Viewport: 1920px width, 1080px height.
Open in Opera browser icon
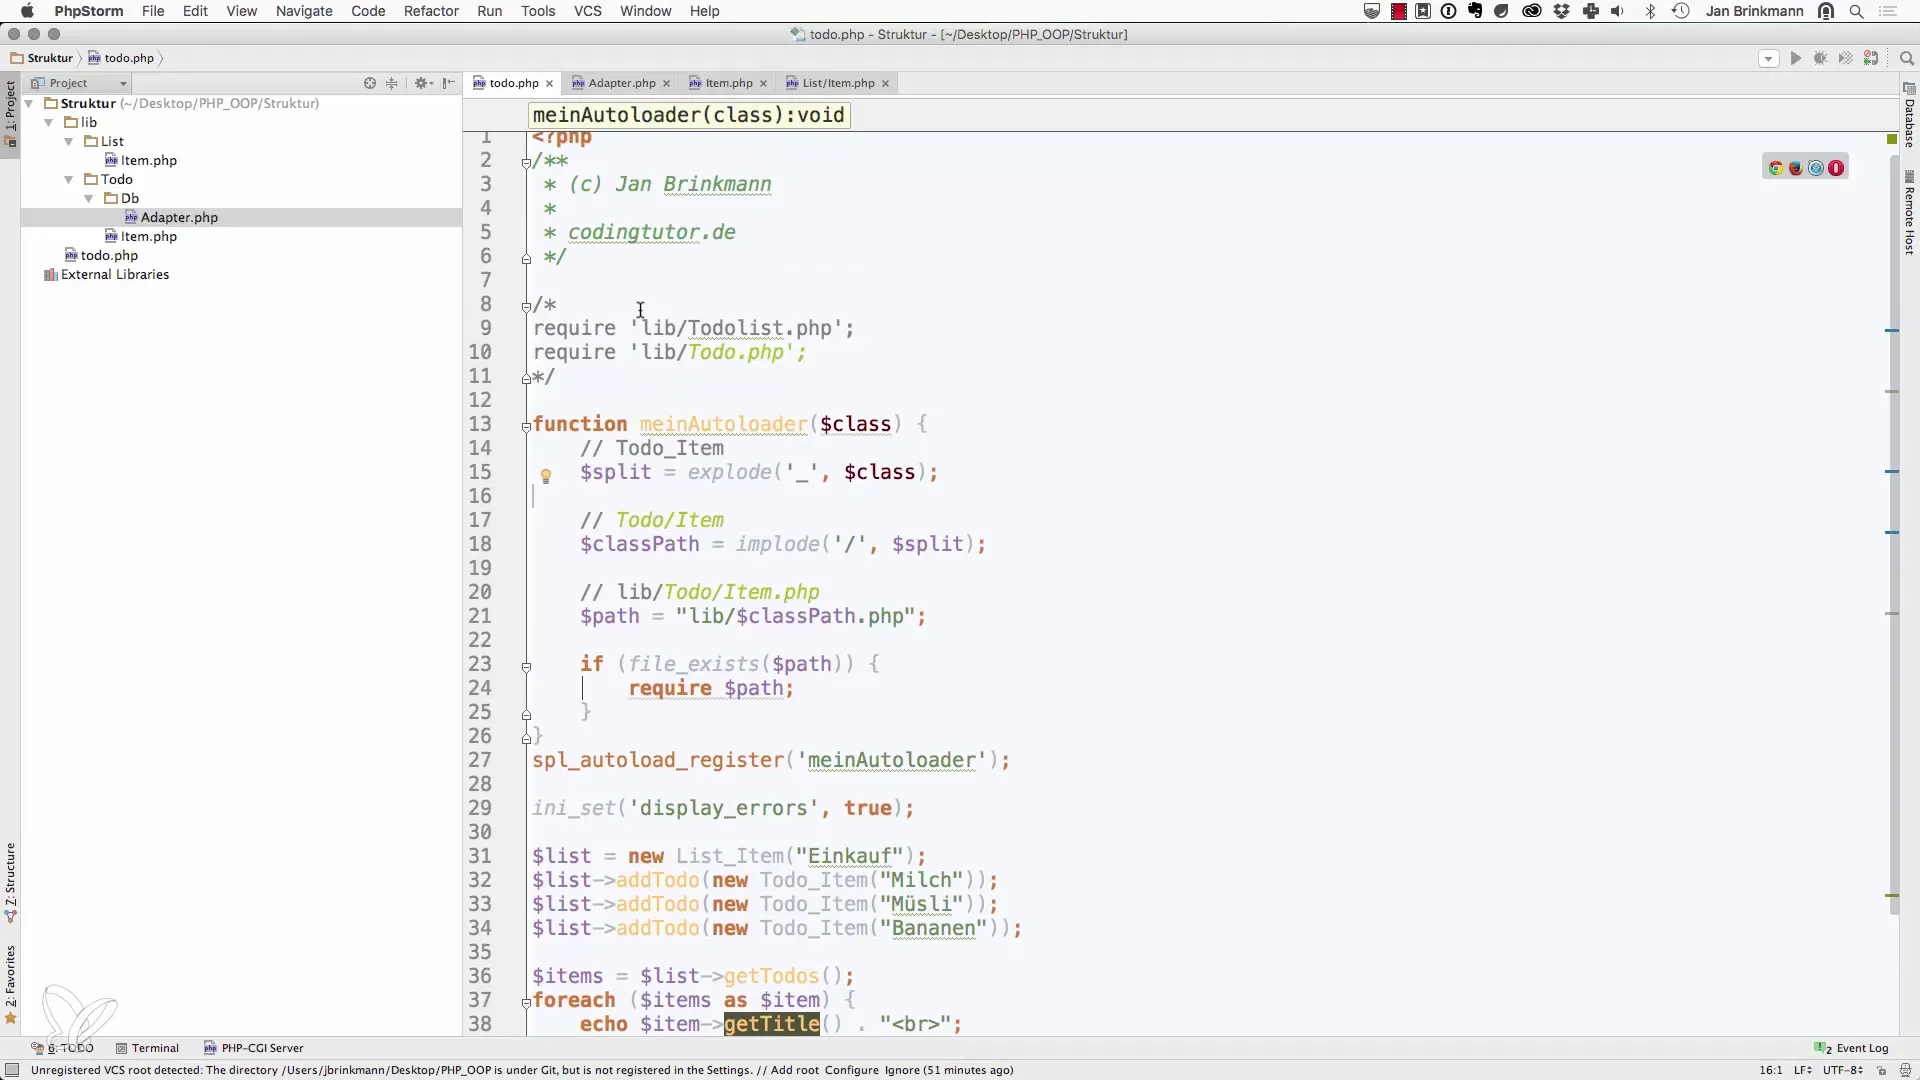pyautogui.click(x=1836, y=168)
